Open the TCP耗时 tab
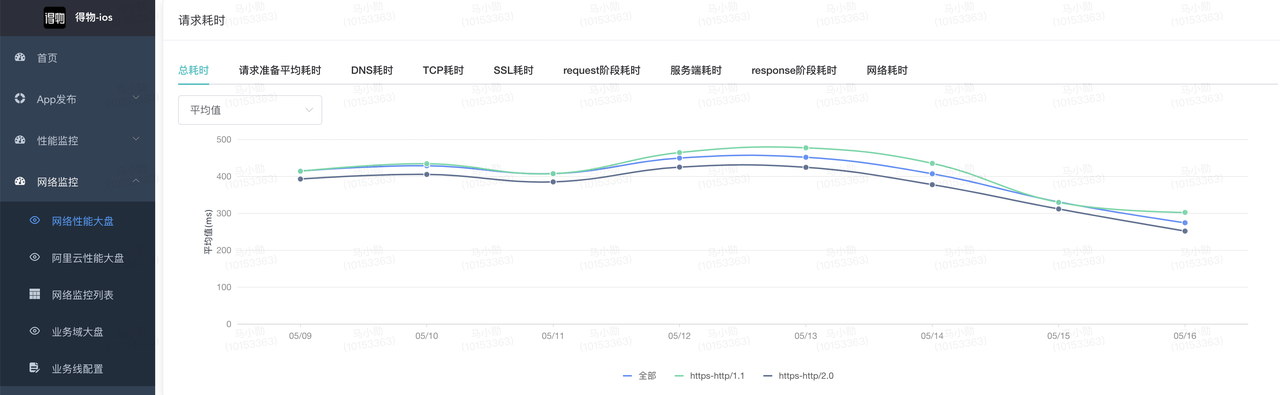1280x395 pixels. pyautogui.click(x=443, y=71)
